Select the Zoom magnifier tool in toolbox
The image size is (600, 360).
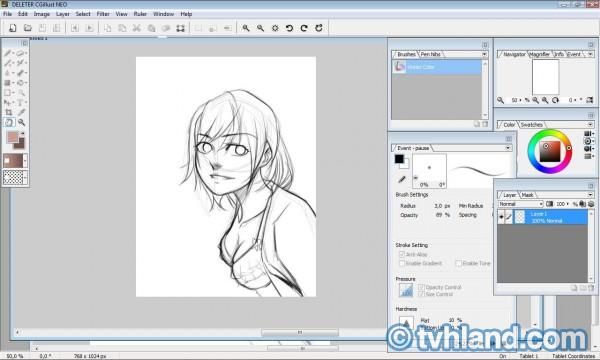[21, 122]
